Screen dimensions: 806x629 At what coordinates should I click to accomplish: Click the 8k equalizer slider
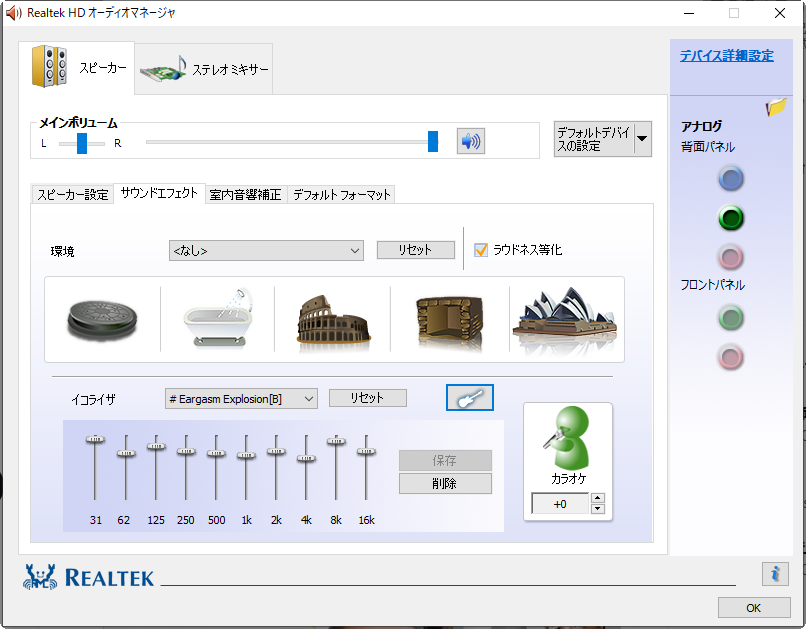tap(336, 441)
